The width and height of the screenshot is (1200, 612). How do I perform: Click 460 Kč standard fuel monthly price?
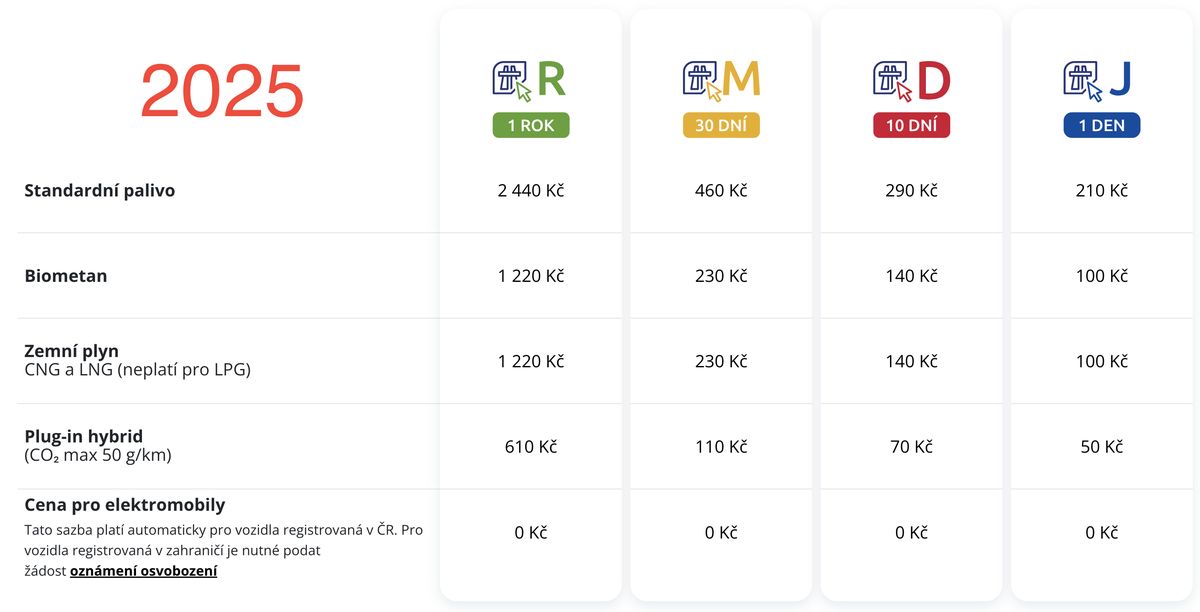[x=721, y=190]
